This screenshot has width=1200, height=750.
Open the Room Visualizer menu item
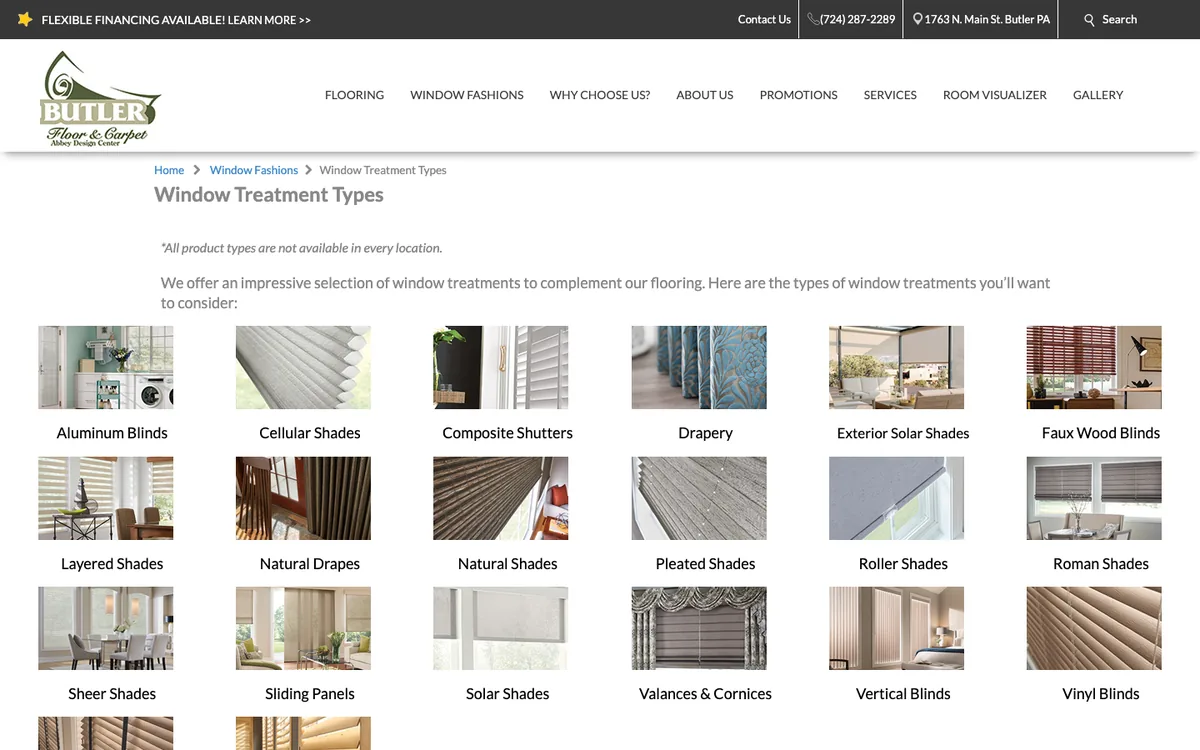tap(995, 95)
